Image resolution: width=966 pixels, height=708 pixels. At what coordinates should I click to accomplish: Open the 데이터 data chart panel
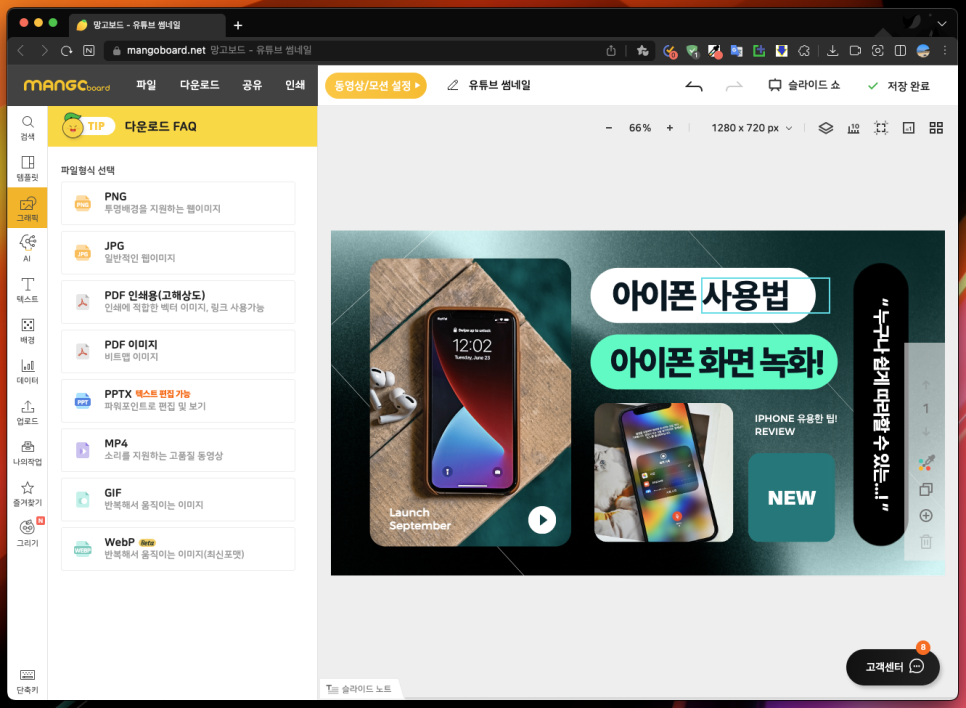click(x=27, y=371)
